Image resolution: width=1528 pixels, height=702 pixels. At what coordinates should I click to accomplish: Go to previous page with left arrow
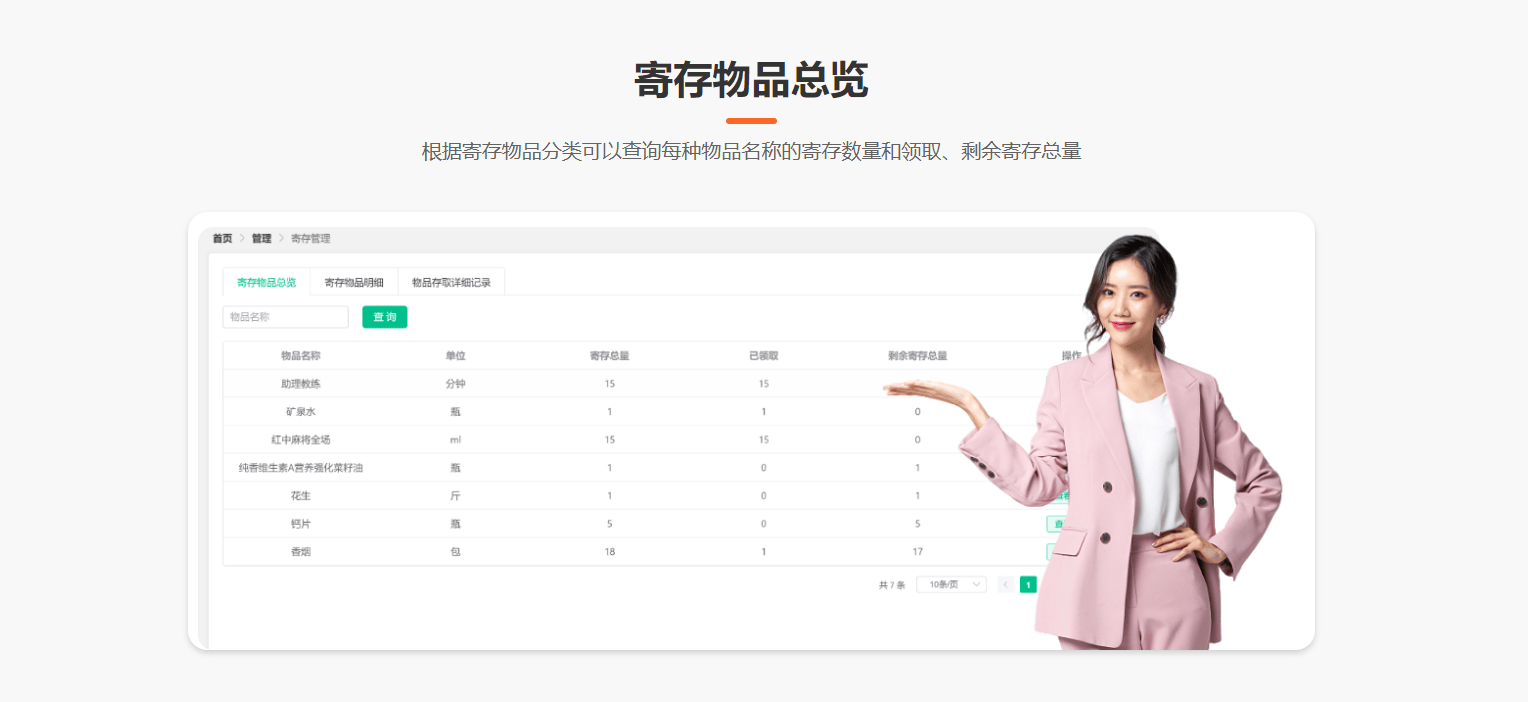click(x=1005, y=585)
